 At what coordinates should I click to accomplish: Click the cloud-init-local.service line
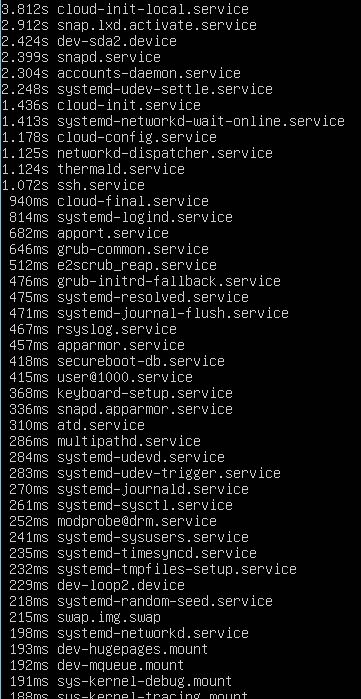pyautogui.click(x=125, y=9)
